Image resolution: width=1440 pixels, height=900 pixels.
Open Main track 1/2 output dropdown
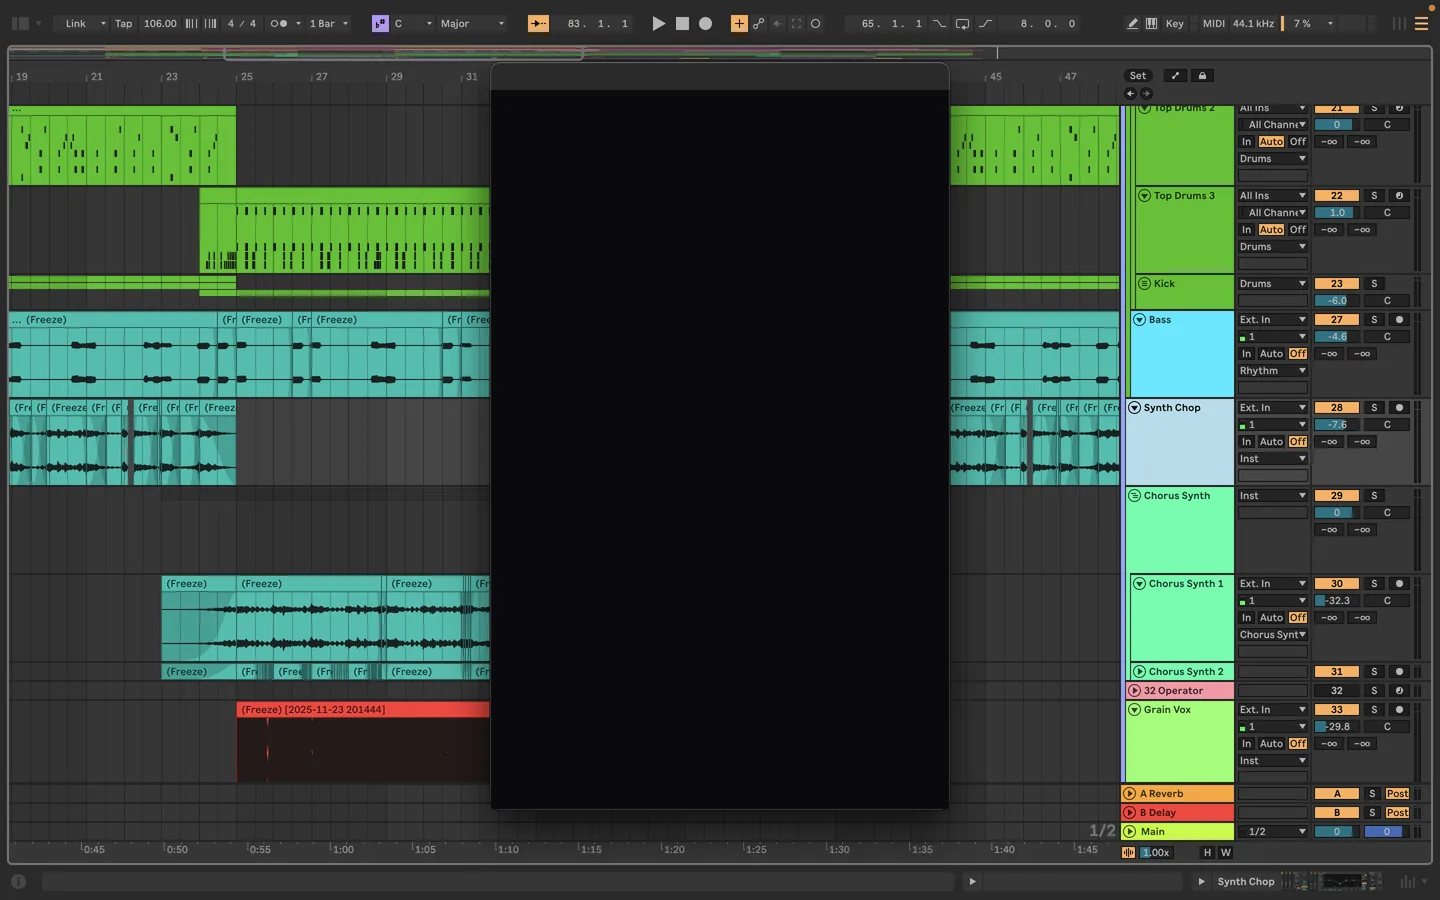[x=1272, y=832]
